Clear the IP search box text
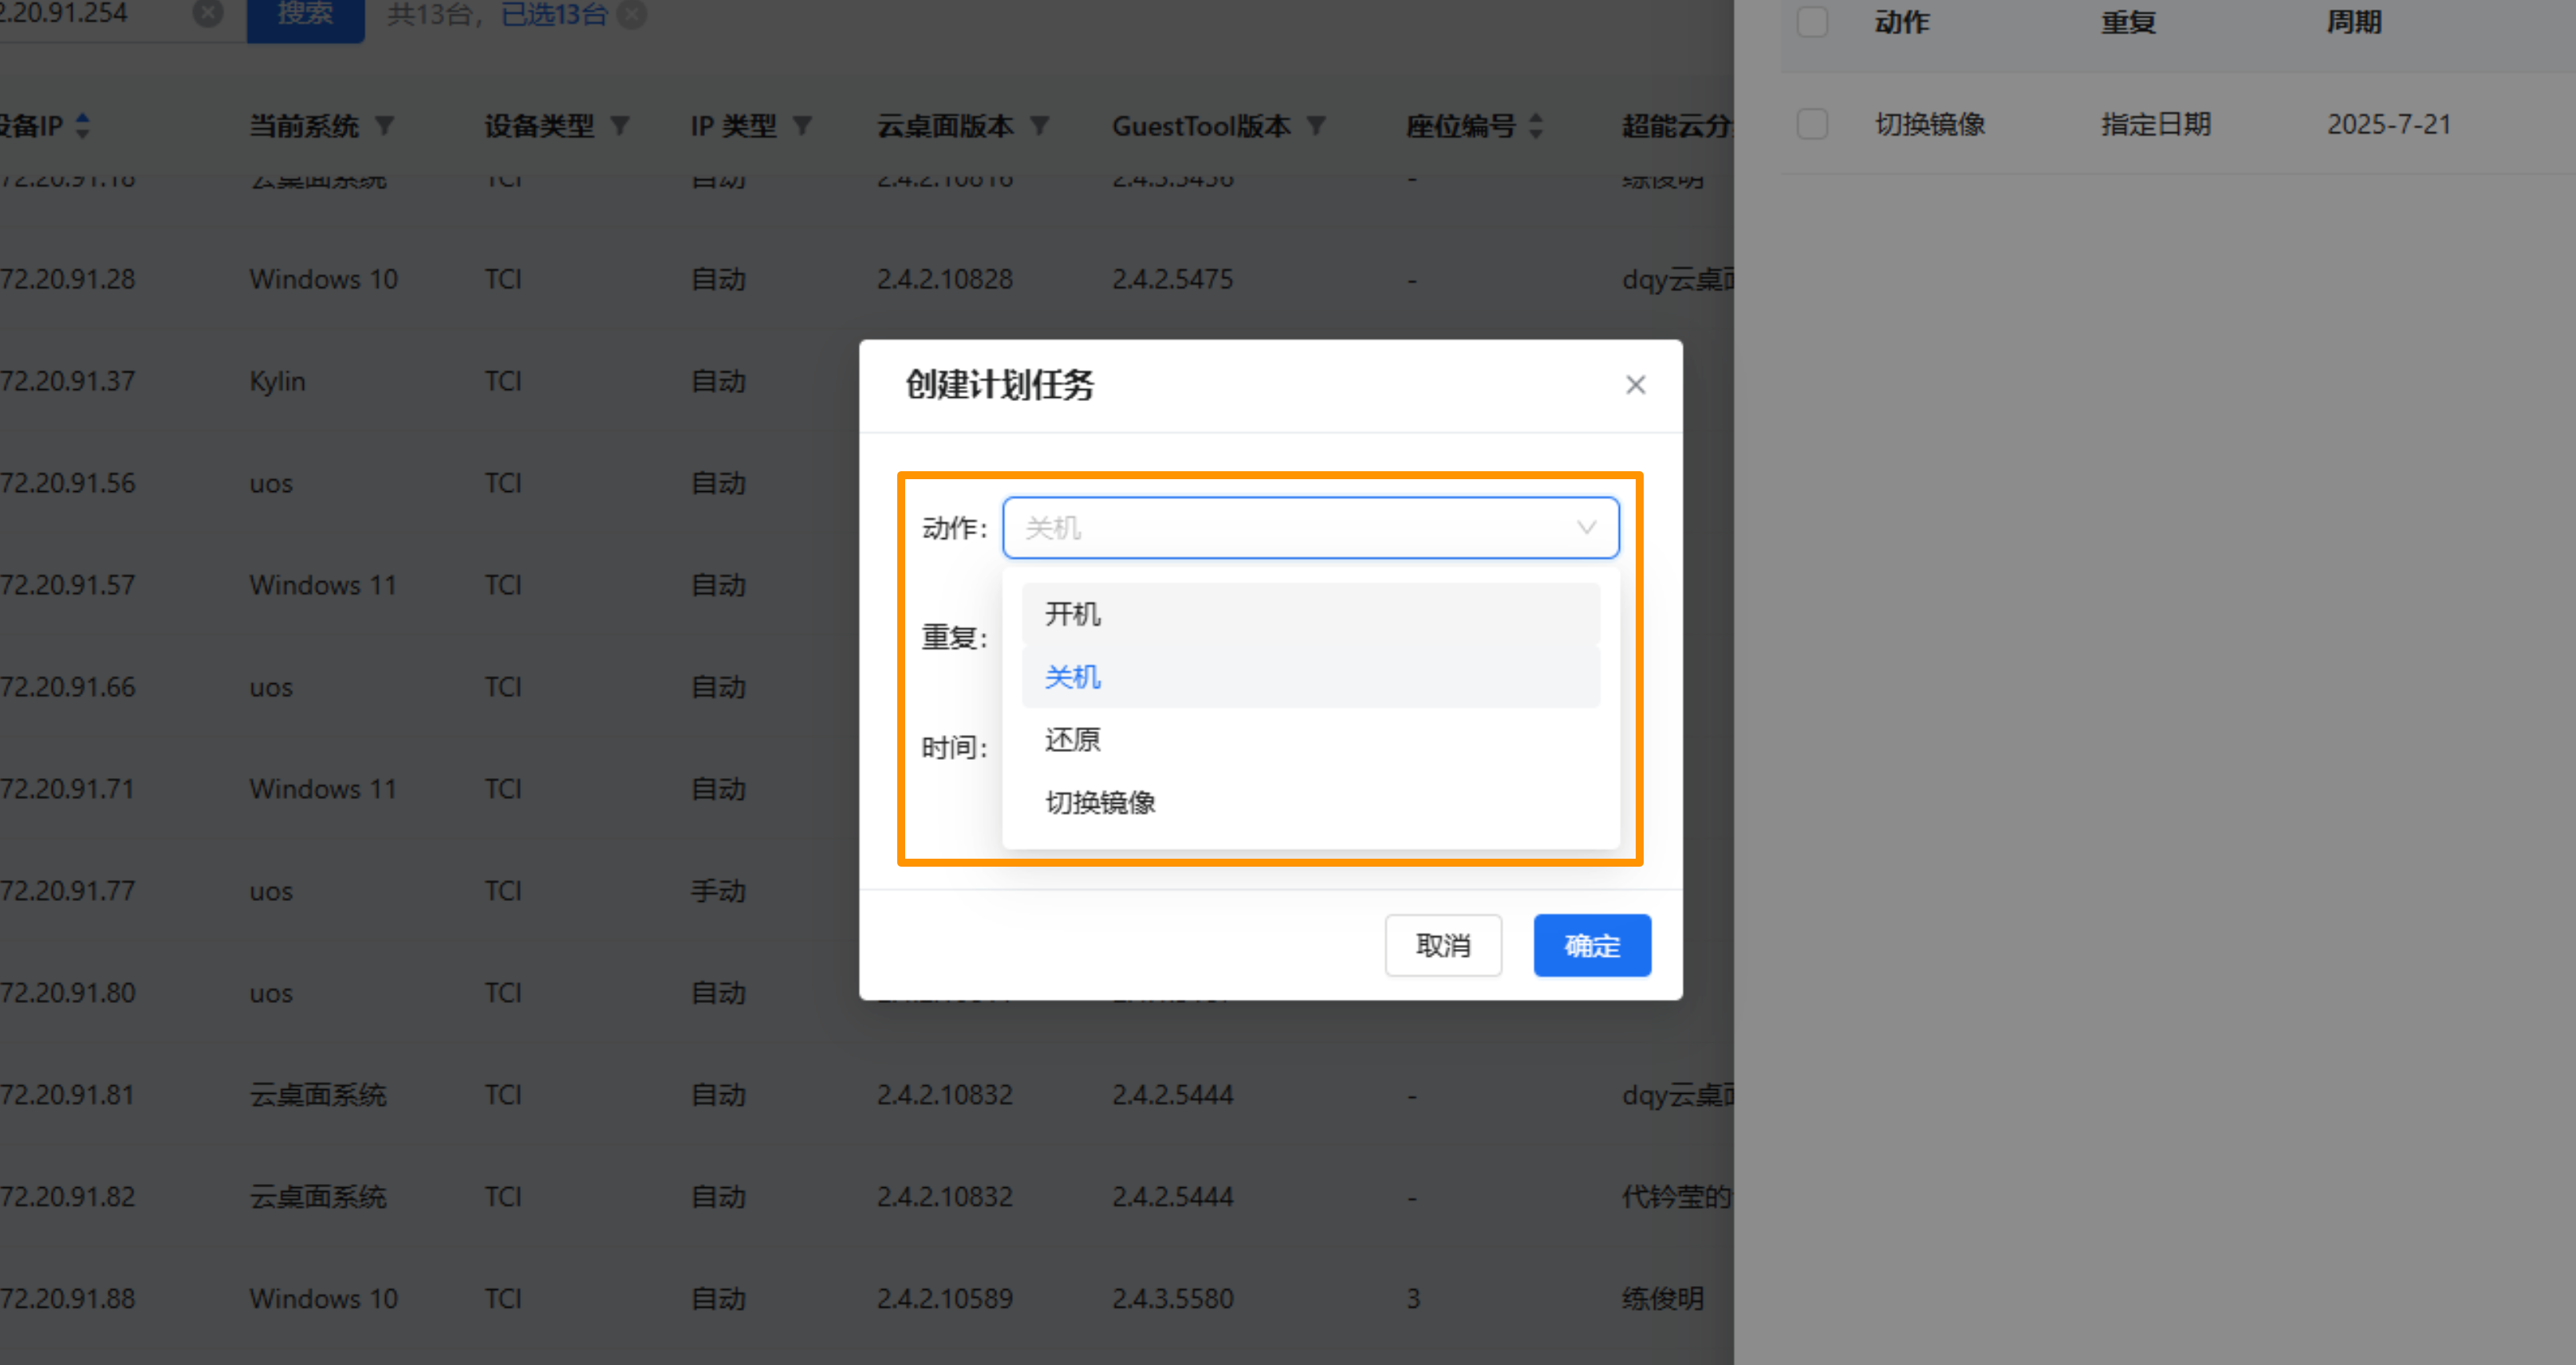Viewport: 2576px width, 1365px height. 207,13
